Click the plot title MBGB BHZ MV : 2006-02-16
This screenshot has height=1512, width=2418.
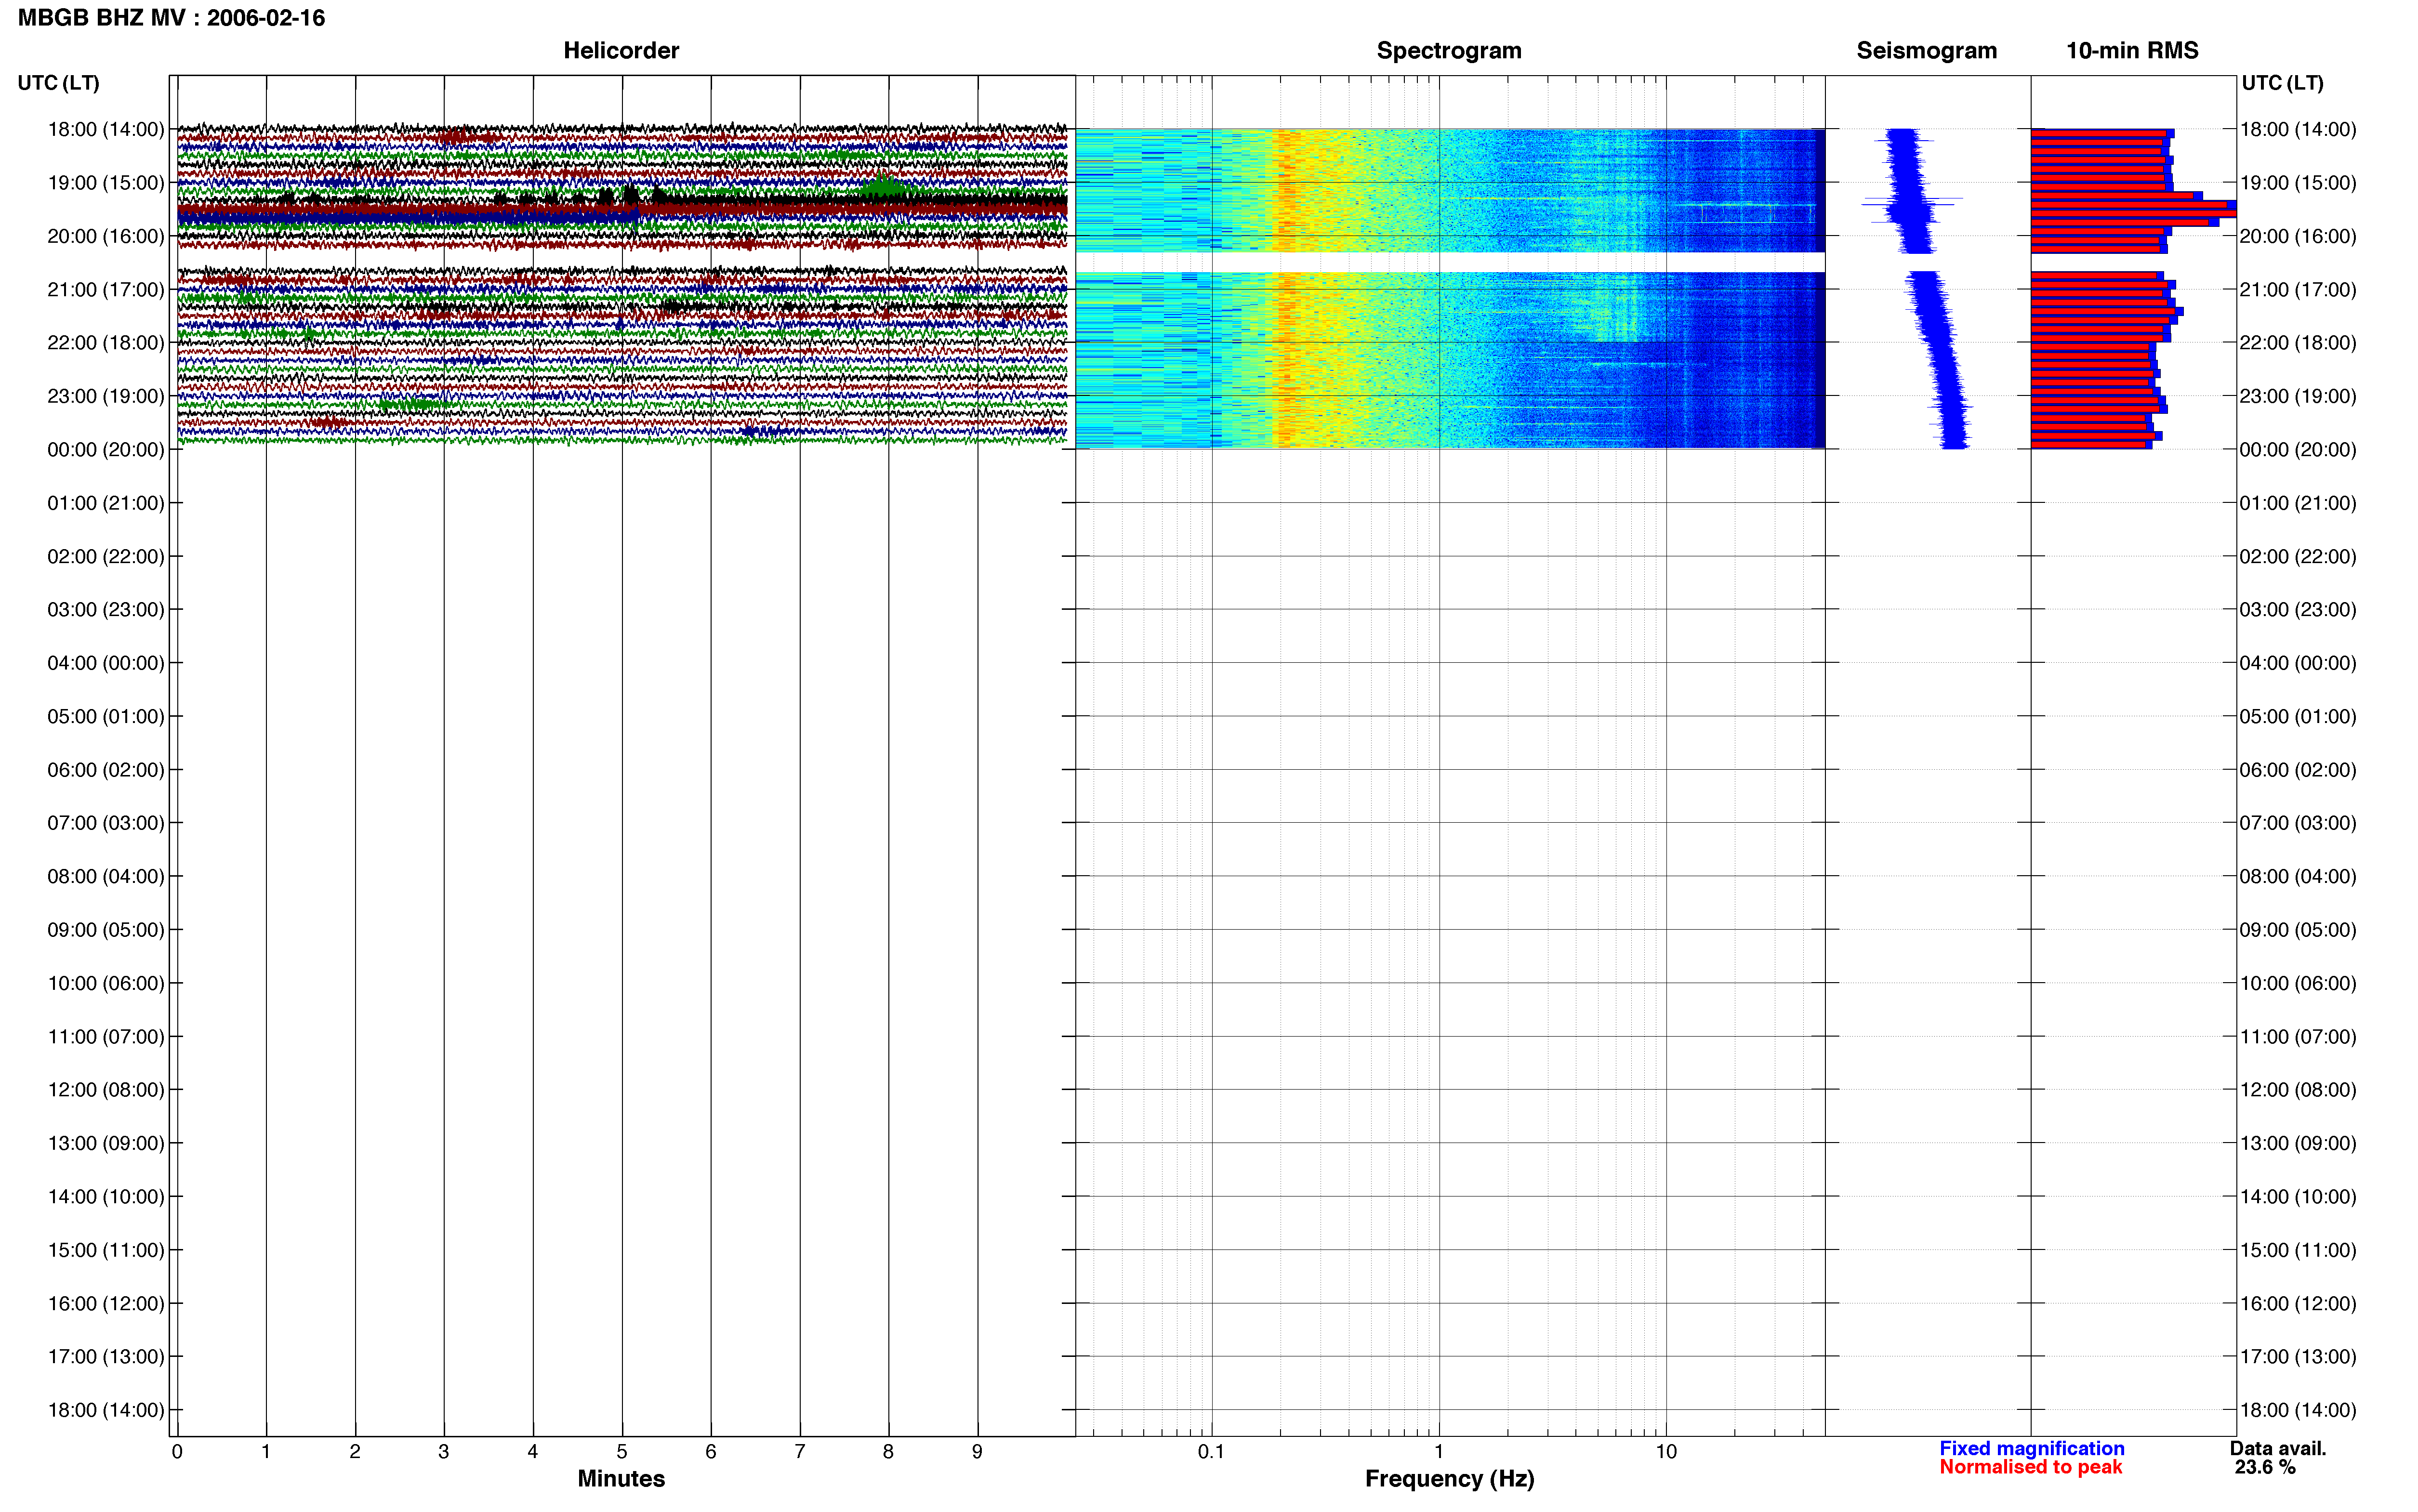click(171, 18)
